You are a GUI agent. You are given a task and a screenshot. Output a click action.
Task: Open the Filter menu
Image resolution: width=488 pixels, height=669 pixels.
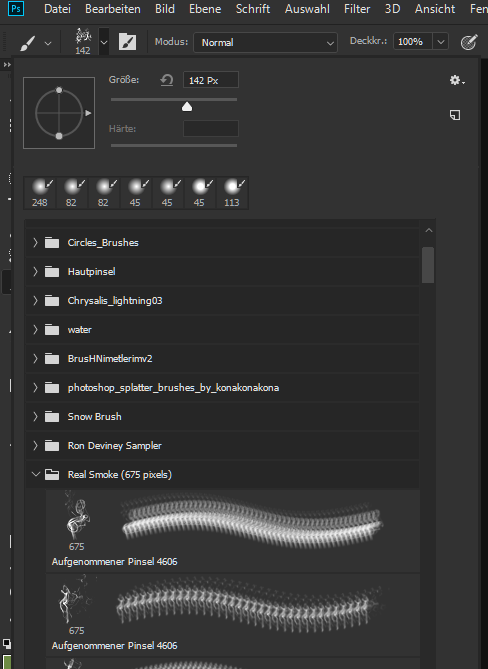point(357,9)
